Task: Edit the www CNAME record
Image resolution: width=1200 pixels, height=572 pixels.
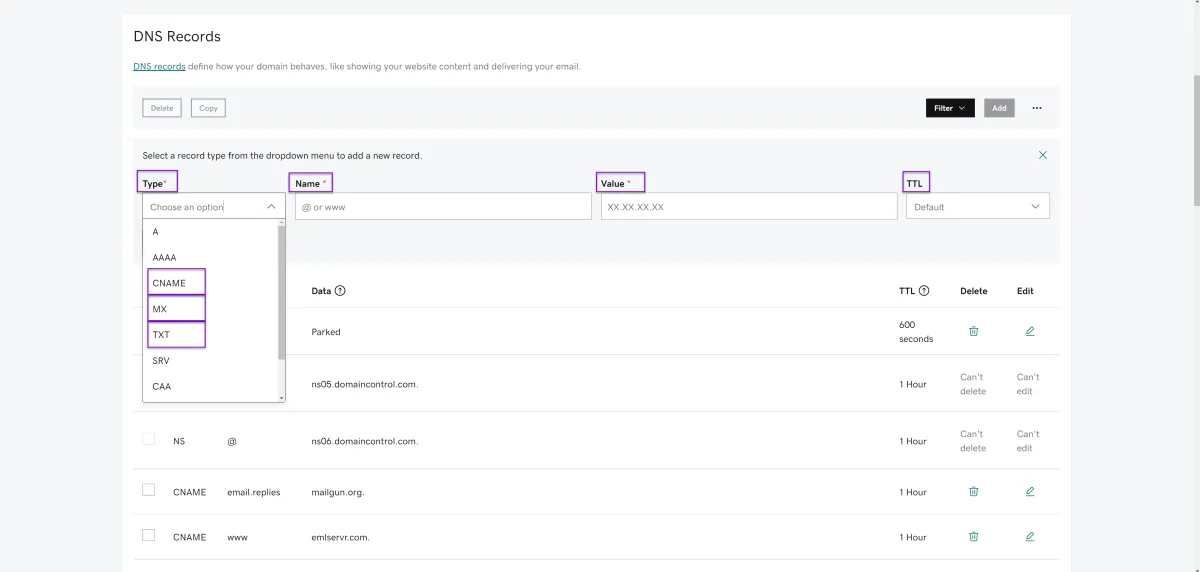Action: pos(1030,537)
